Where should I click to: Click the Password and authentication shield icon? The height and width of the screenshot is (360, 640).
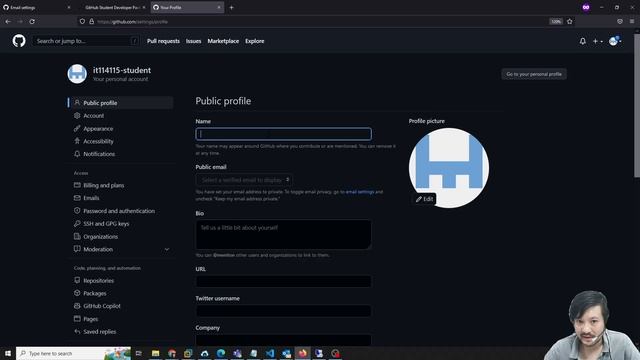click(x=77, y=211)
